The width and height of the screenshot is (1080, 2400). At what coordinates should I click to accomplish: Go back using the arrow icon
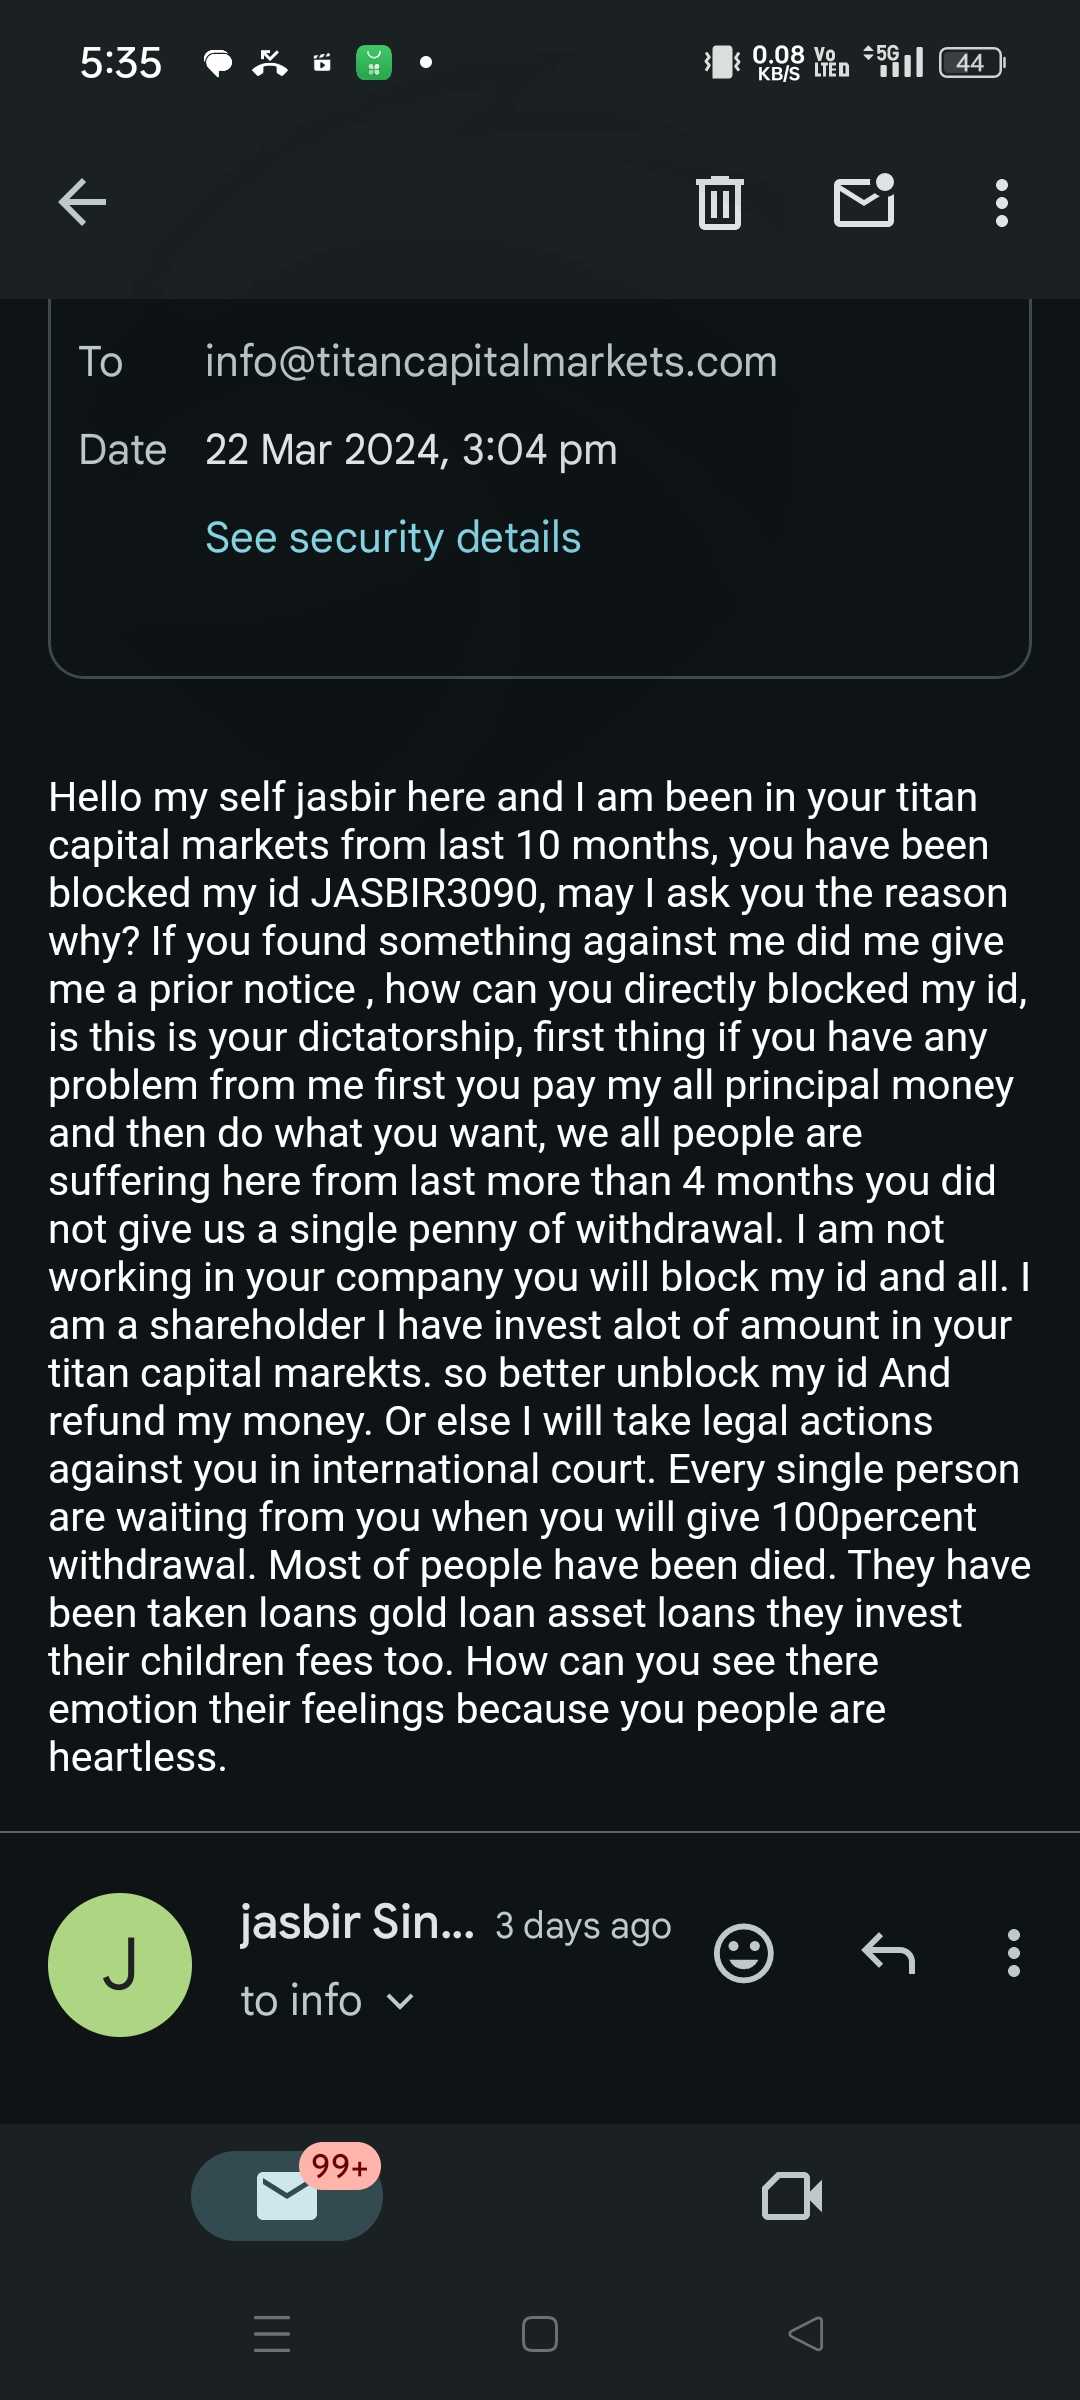pyautogui.click(x=82, y=203)
